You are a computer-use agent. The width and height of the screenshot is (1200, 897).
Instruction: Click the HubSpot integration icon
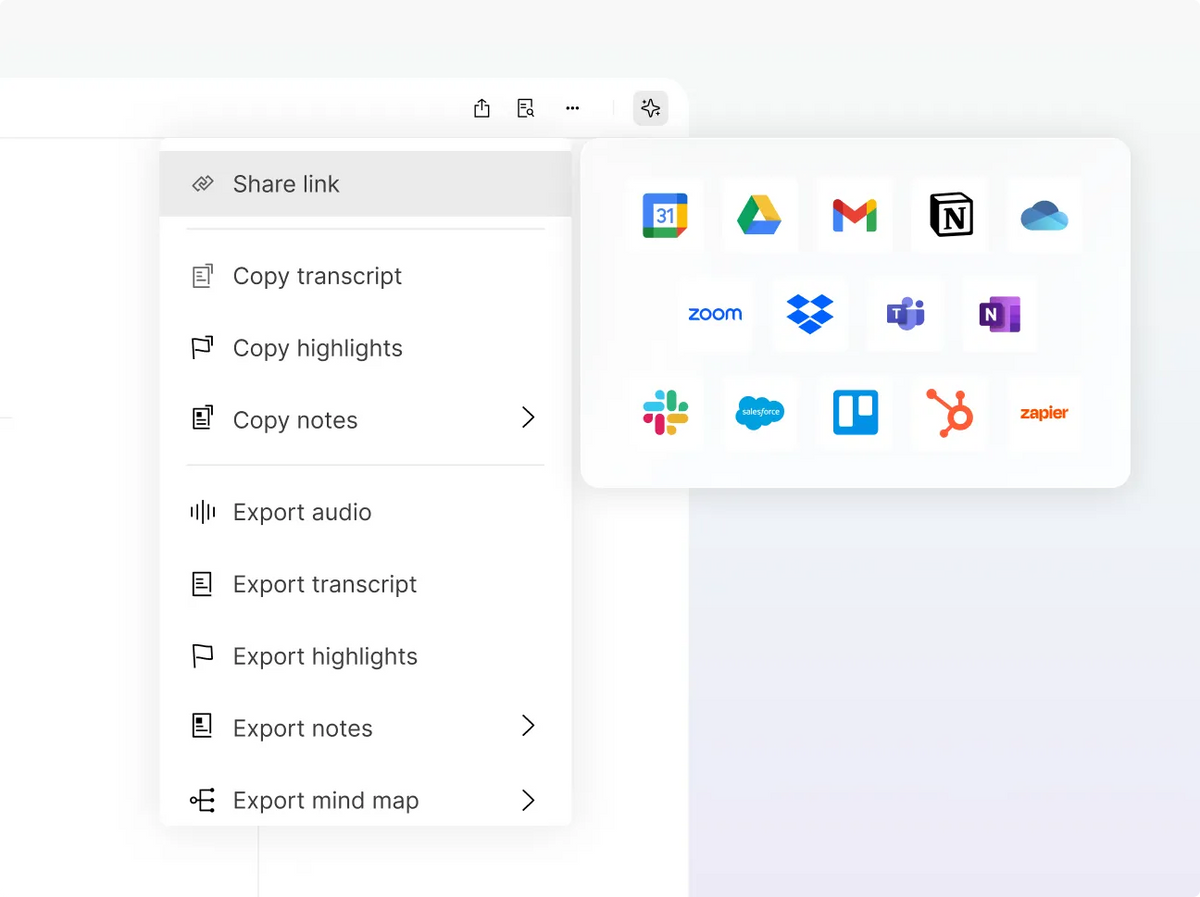[948, 412]
